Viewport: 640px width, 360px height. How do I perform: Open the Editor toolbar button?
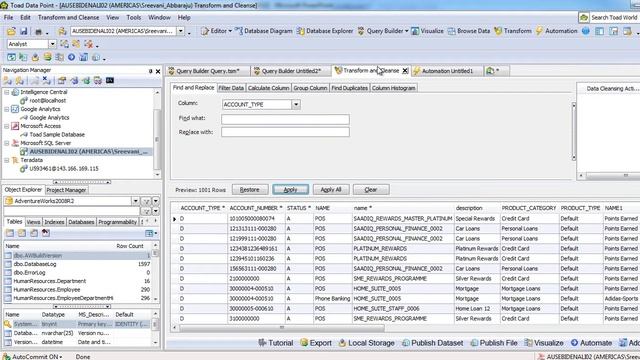(216, 31)
